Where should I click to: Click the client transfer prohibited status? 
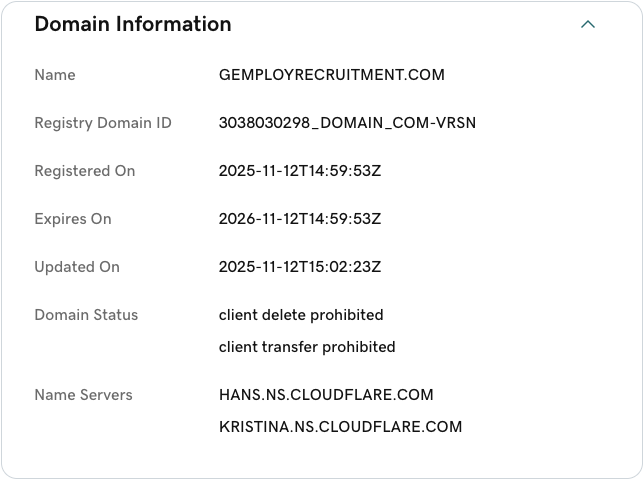click(307, 347)
